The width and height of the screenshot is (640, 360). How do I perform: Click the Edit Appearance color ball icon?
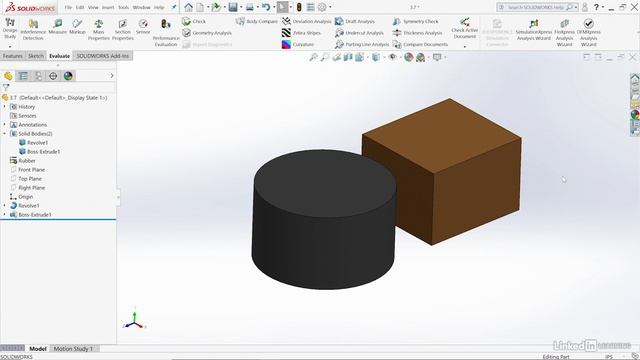point(409,57)
